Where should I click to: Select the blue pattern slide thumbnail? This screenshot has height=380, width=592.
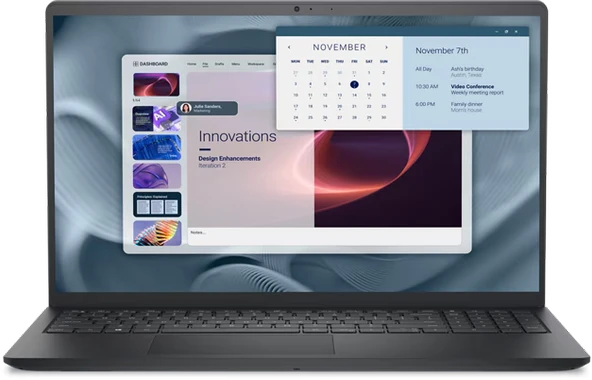tap(157, 147)
